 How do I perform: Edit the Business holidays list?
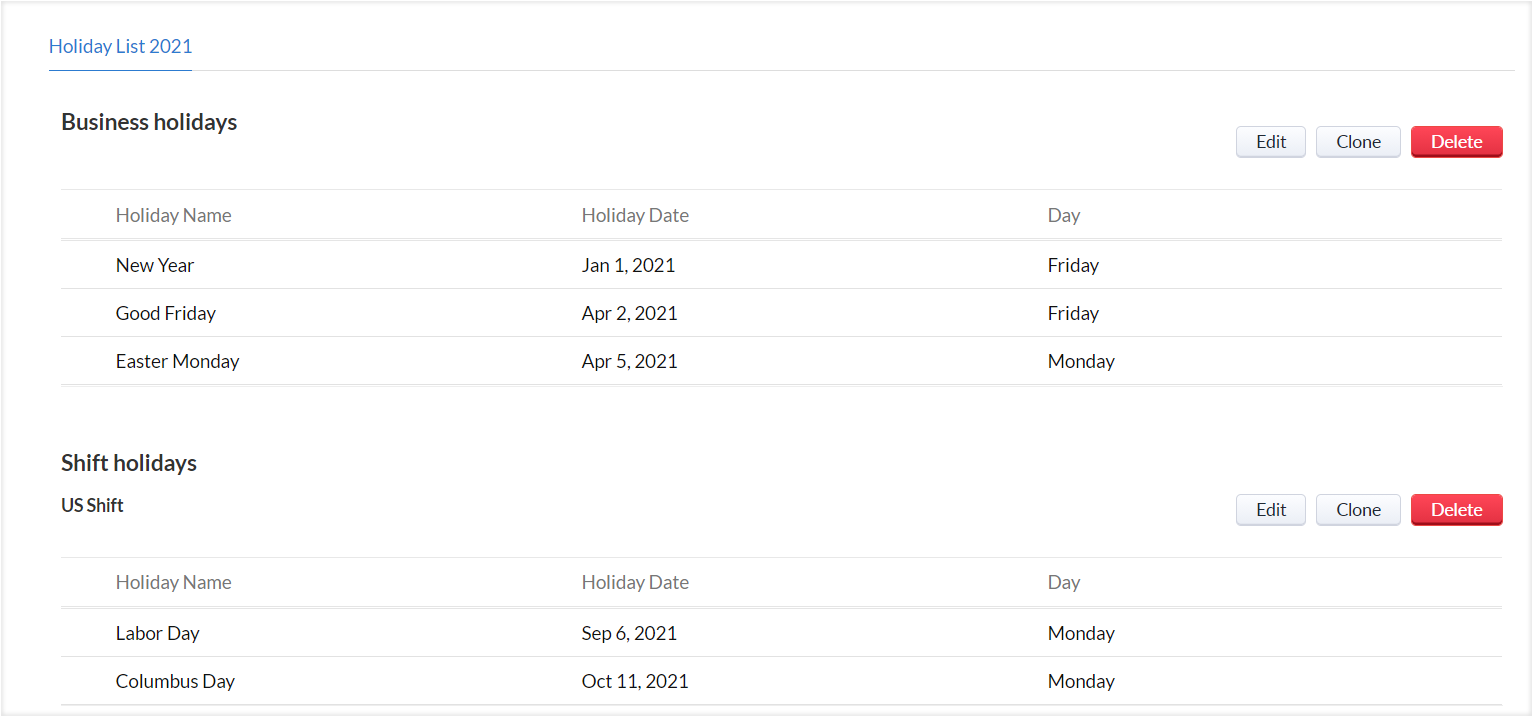[x=1270, y=142]
